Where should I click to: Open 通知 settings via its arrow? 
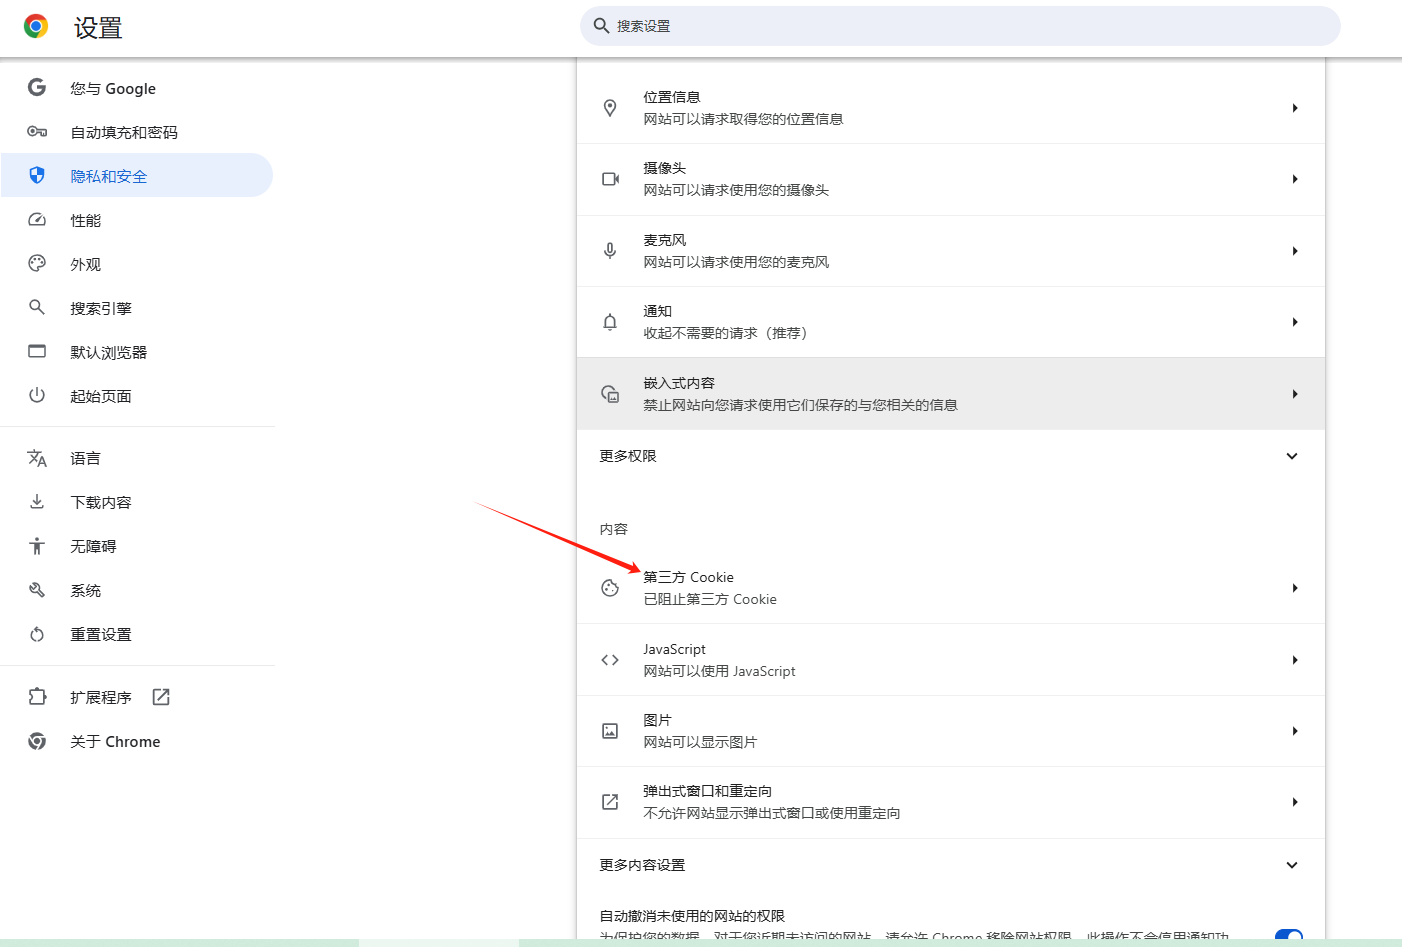pos(1295,322)
